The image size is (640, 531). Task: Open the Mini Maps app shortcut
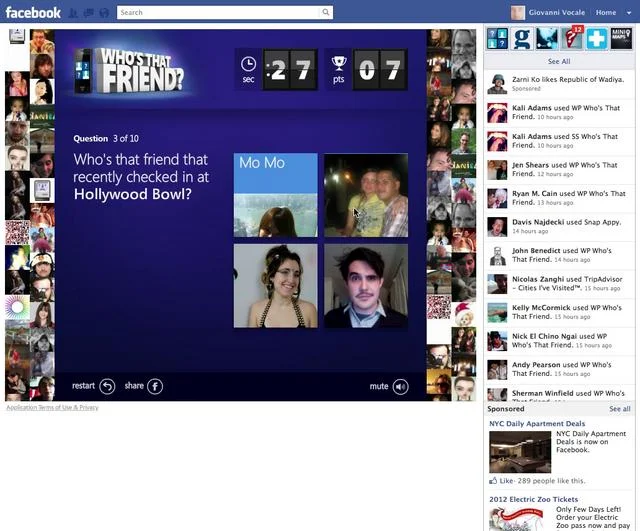[621, 39]
